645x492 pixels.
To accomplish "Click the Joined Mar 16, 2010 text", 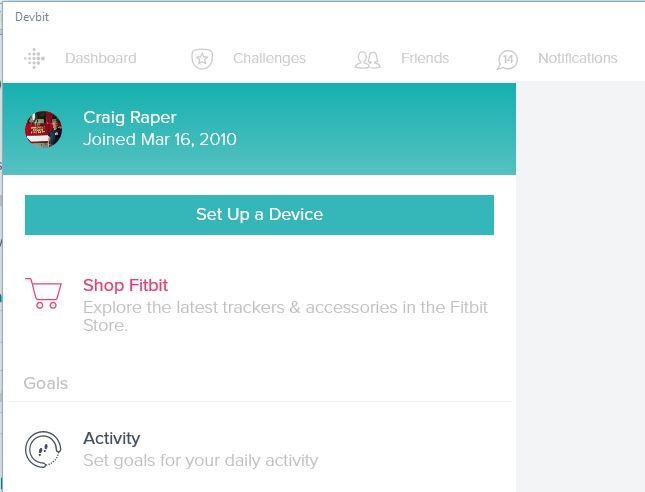I will click(x=160, y=139).
